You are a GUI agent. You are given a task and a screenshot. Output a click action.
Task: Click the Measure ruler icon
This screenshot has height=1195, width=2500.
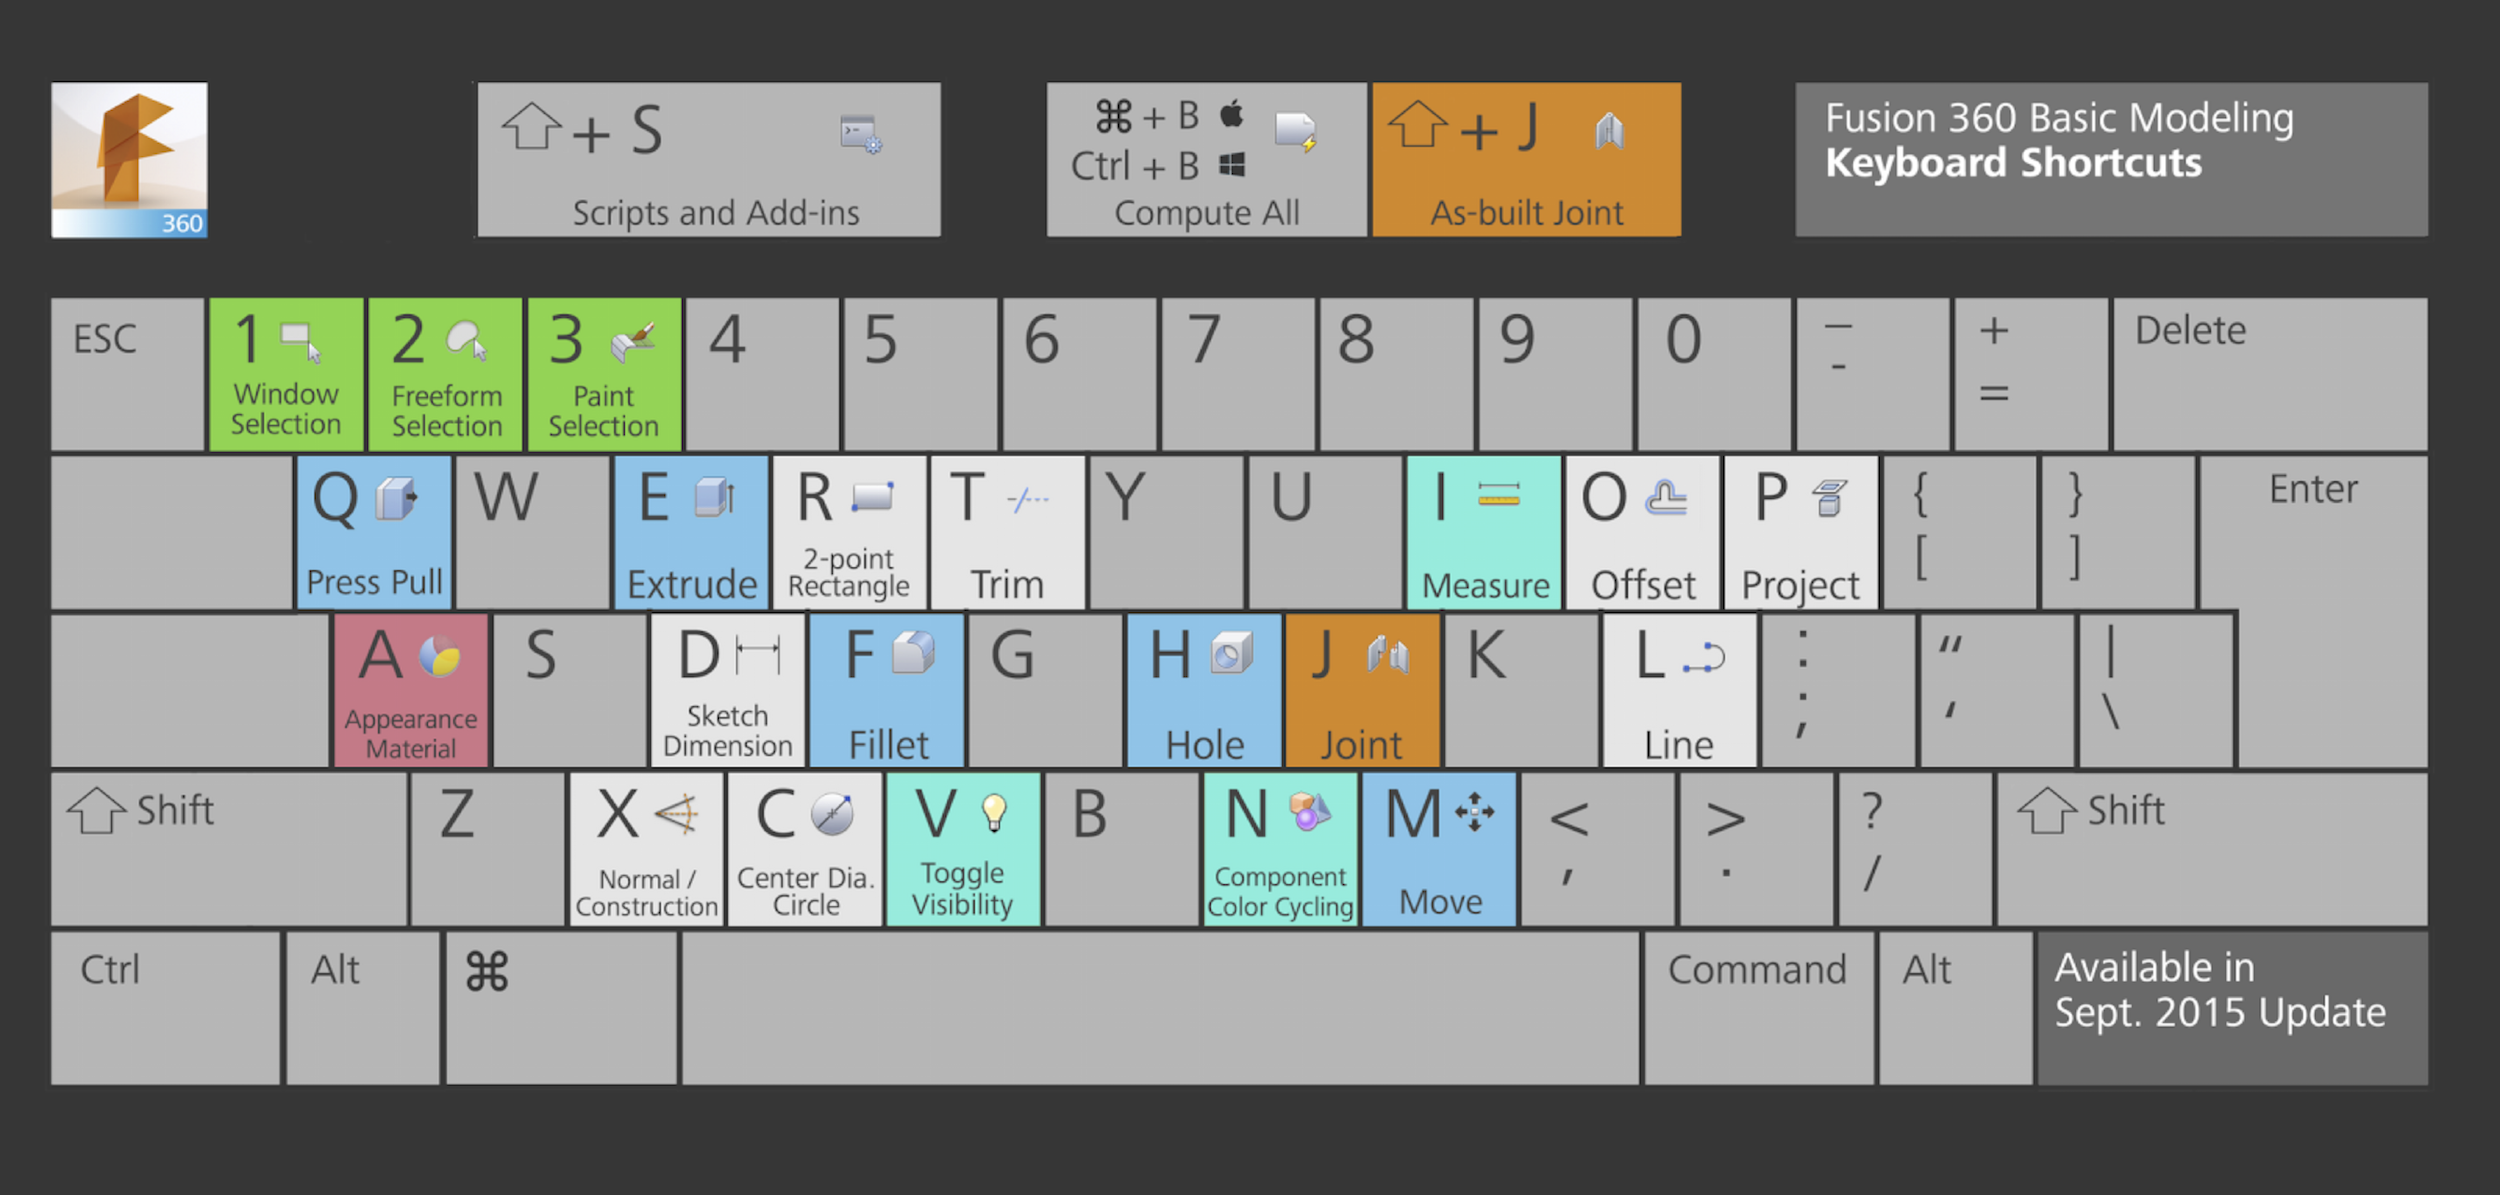[1498, 495]
